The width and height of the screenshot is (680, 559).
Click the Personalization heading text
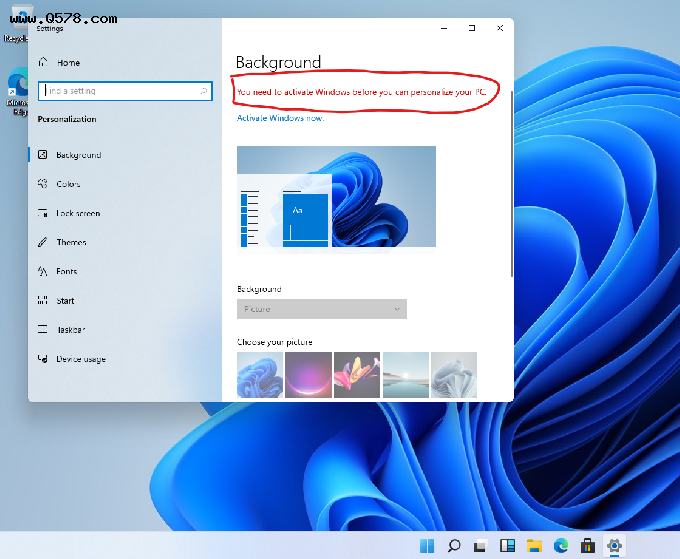tap(67, 119)
